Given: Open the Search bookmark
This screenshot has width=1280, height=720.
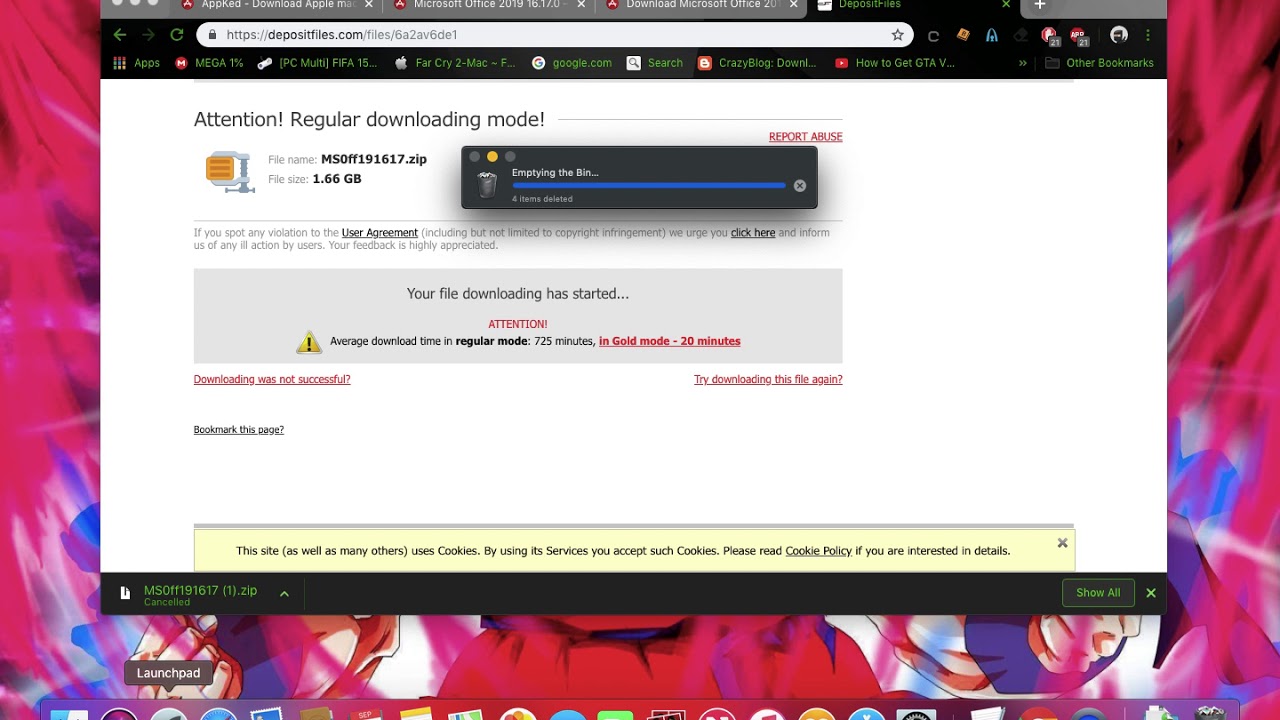Looking at the screenshot, I should click(x=655, y=63).
